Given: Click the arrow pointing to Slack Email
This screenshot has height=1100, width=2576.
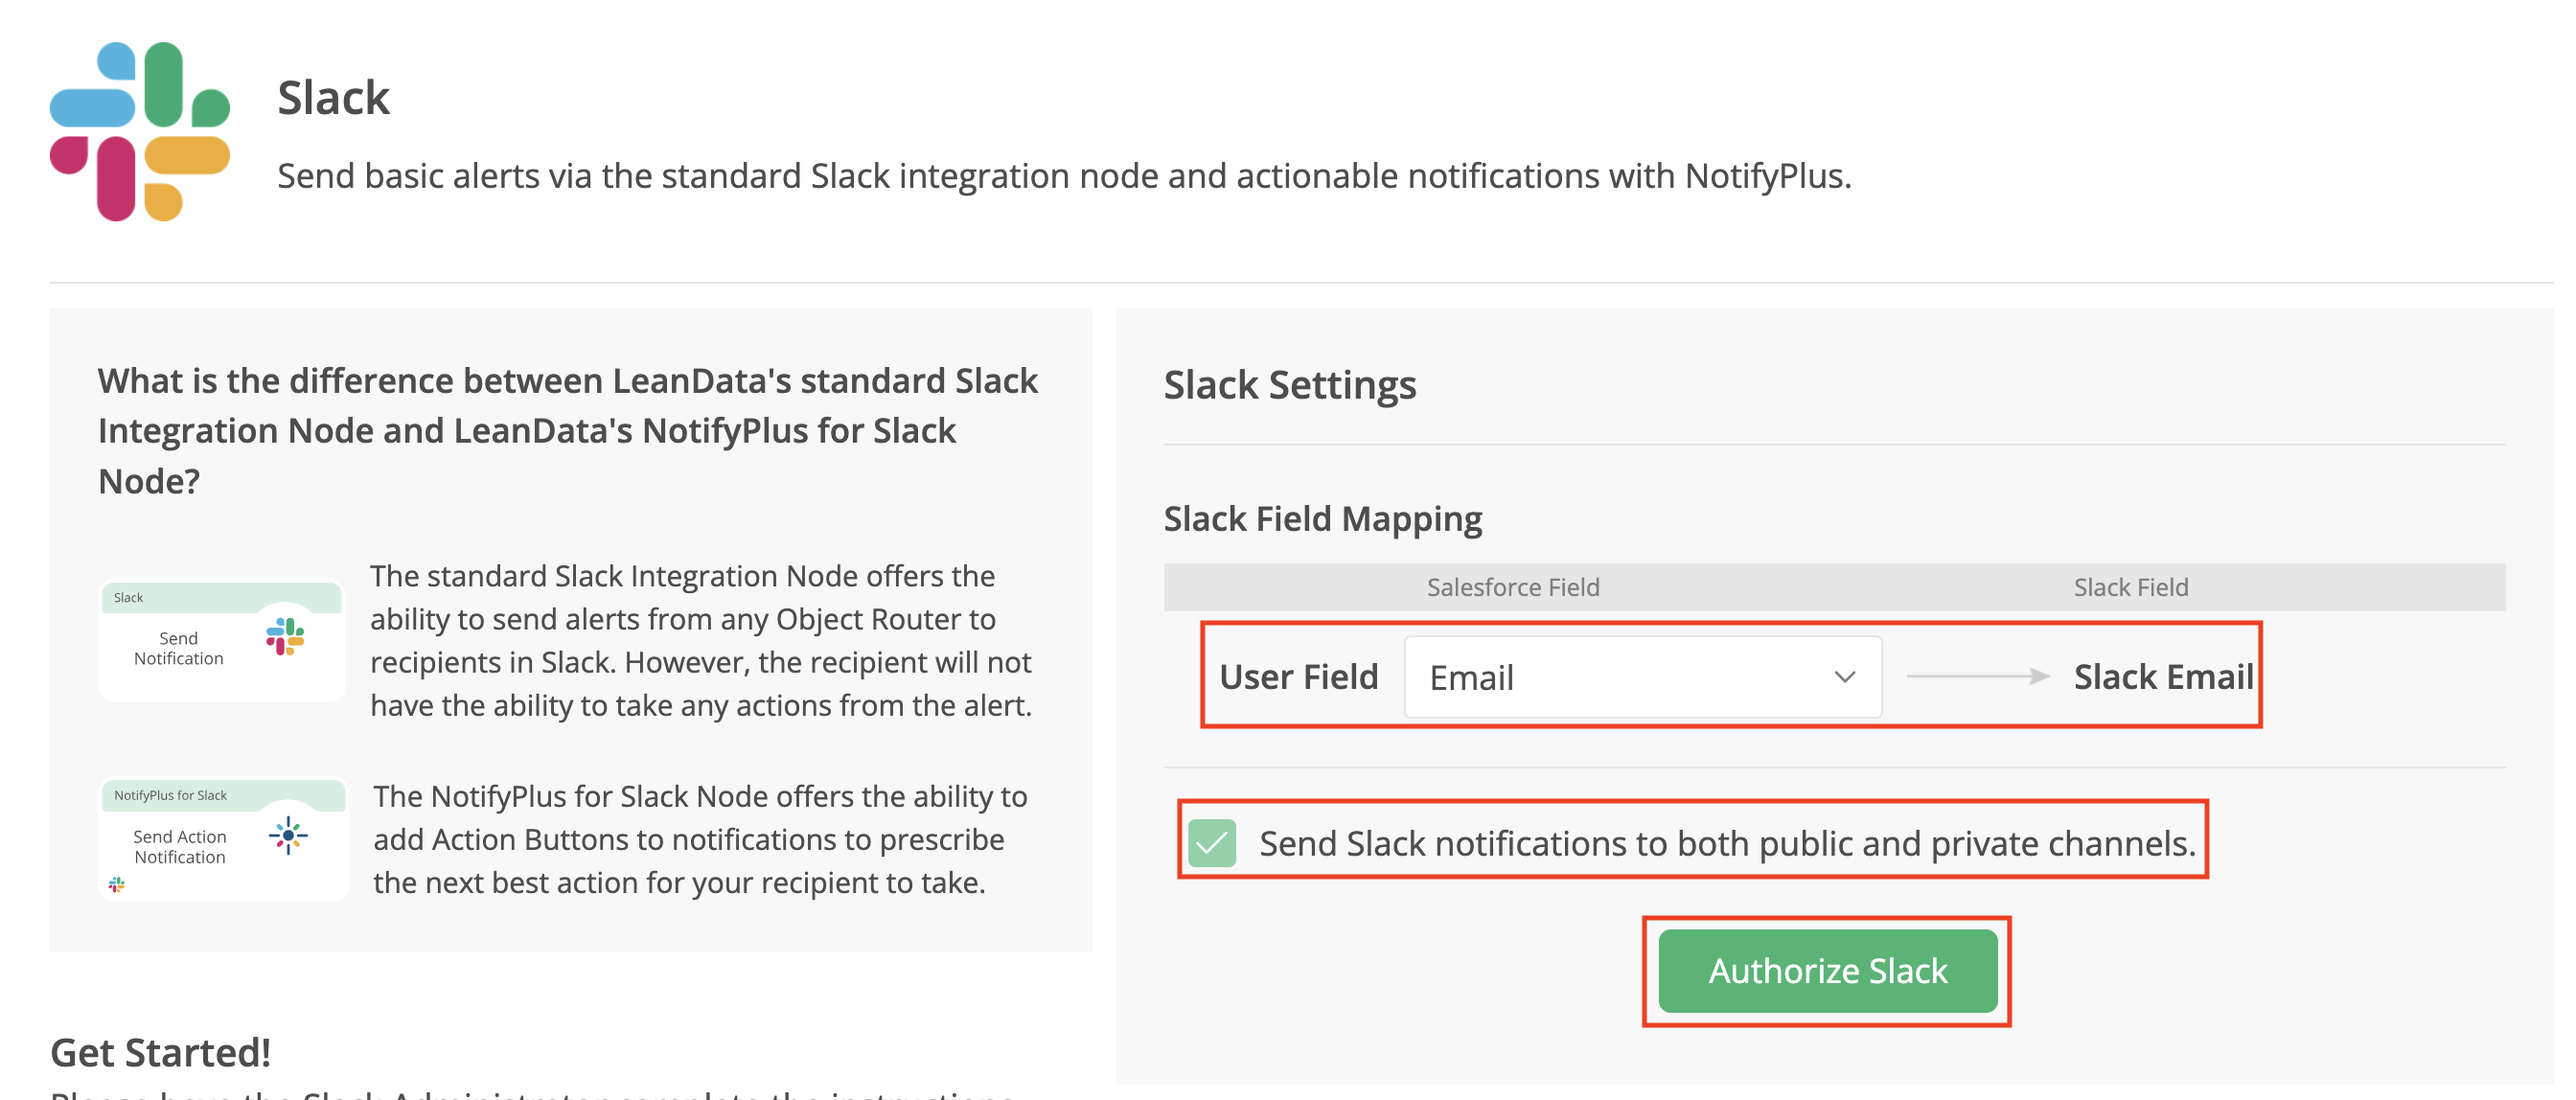Looking at the screenshot, I should [1978, 676].
